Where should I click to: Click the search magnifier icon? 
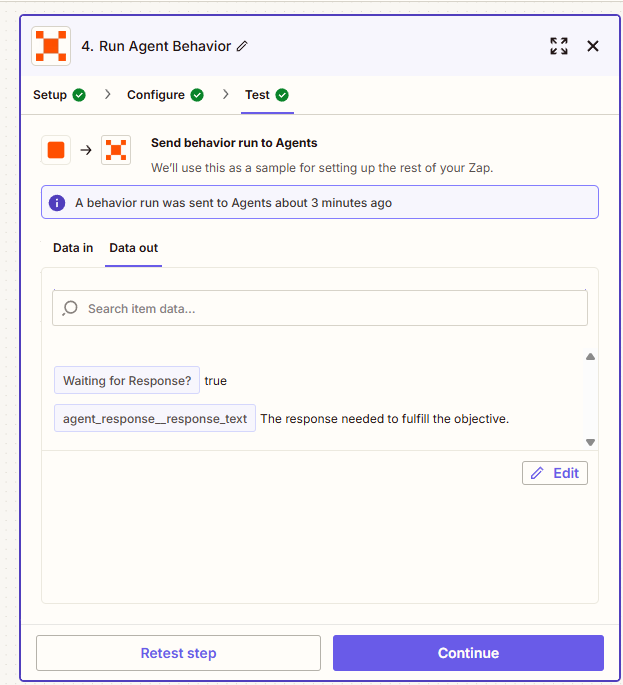click(70, 308)
